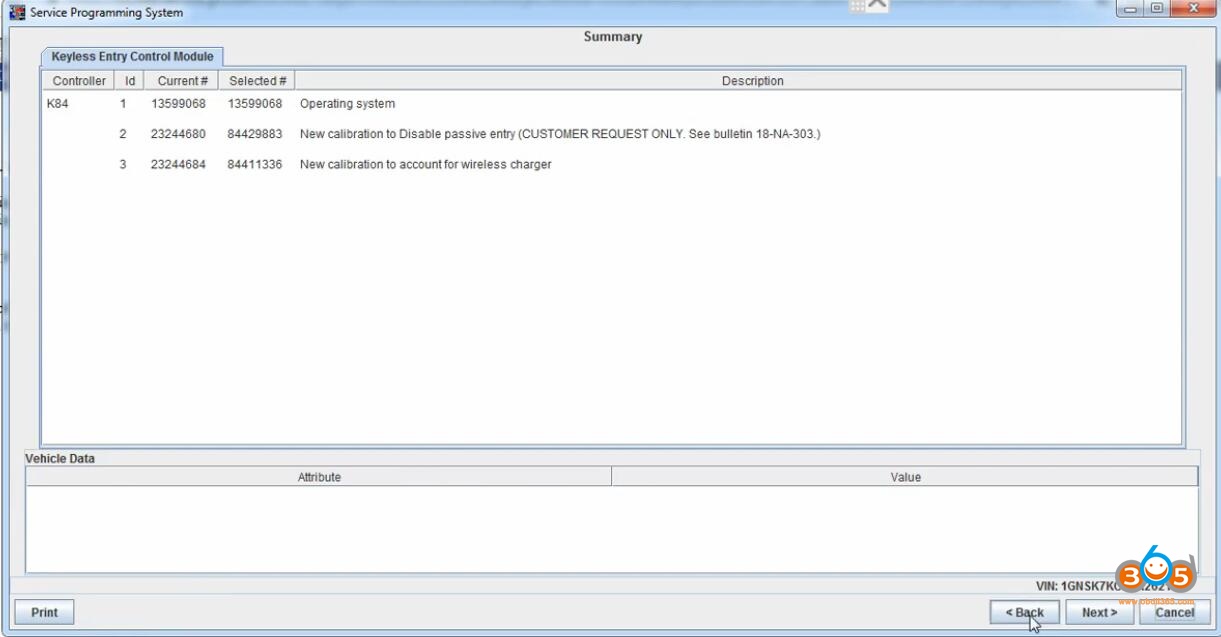Switch to the Keyless Entry Control Module tab
1221x637 pixels.
pos(131,57)
